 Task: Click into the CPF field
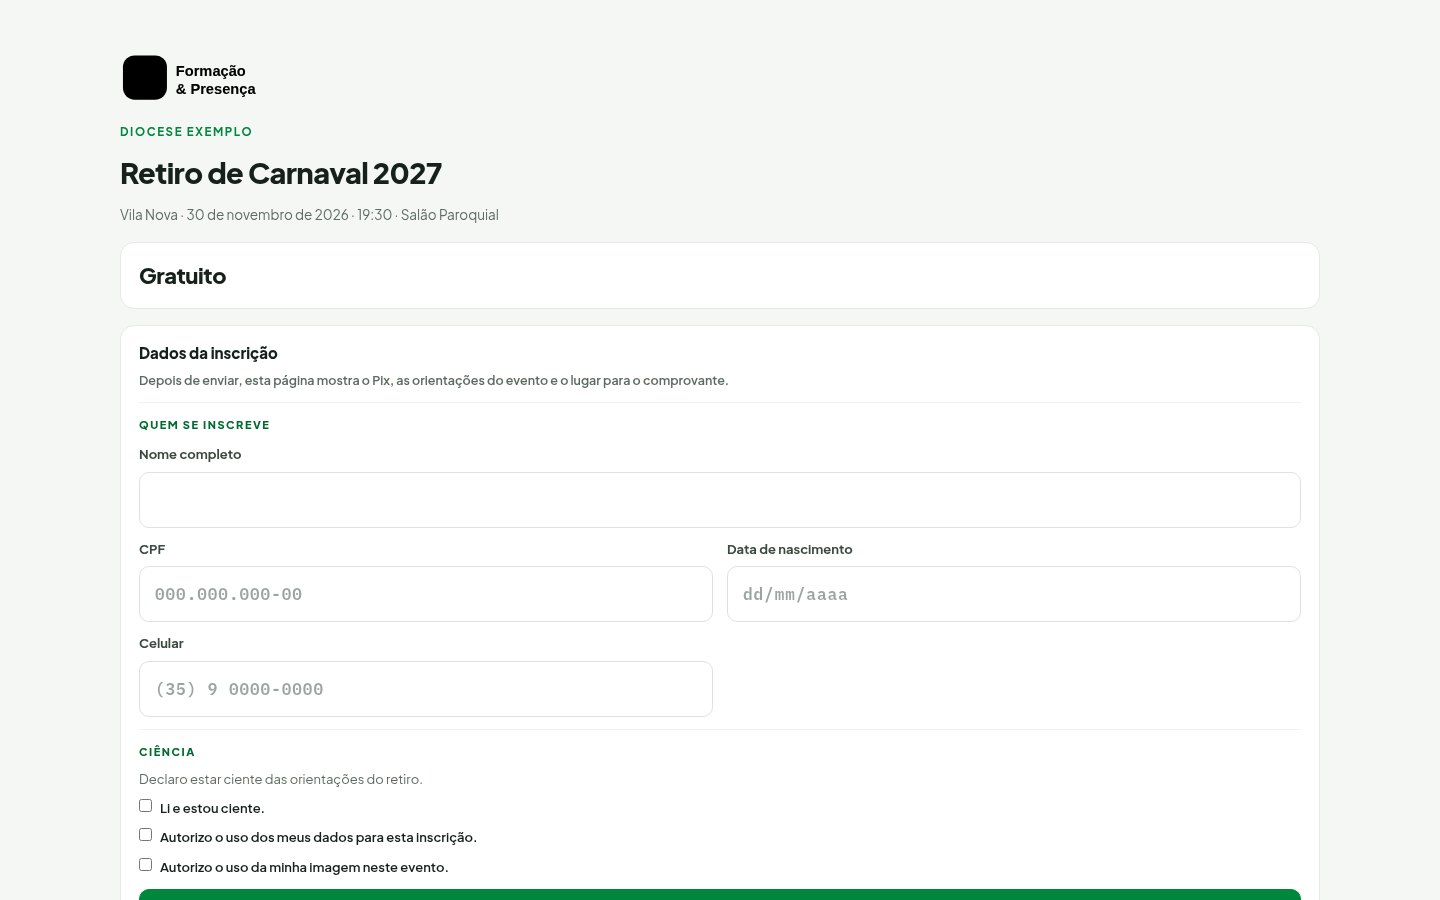(x=426, y=594)
